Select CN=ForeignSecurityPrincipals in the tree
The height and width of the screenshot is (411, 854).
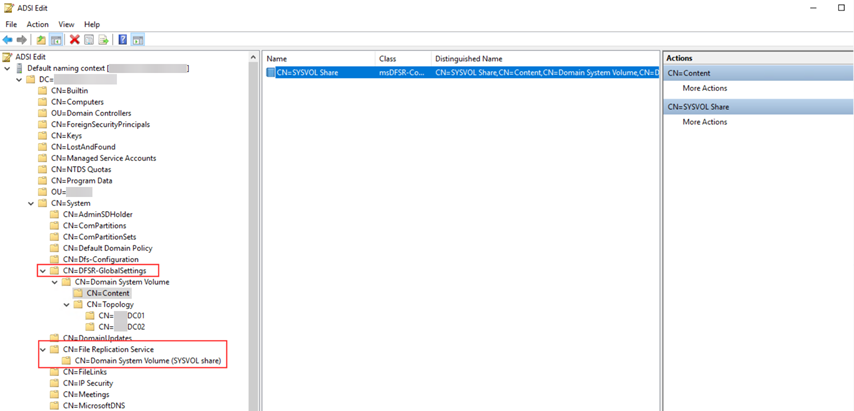point(100,124)
